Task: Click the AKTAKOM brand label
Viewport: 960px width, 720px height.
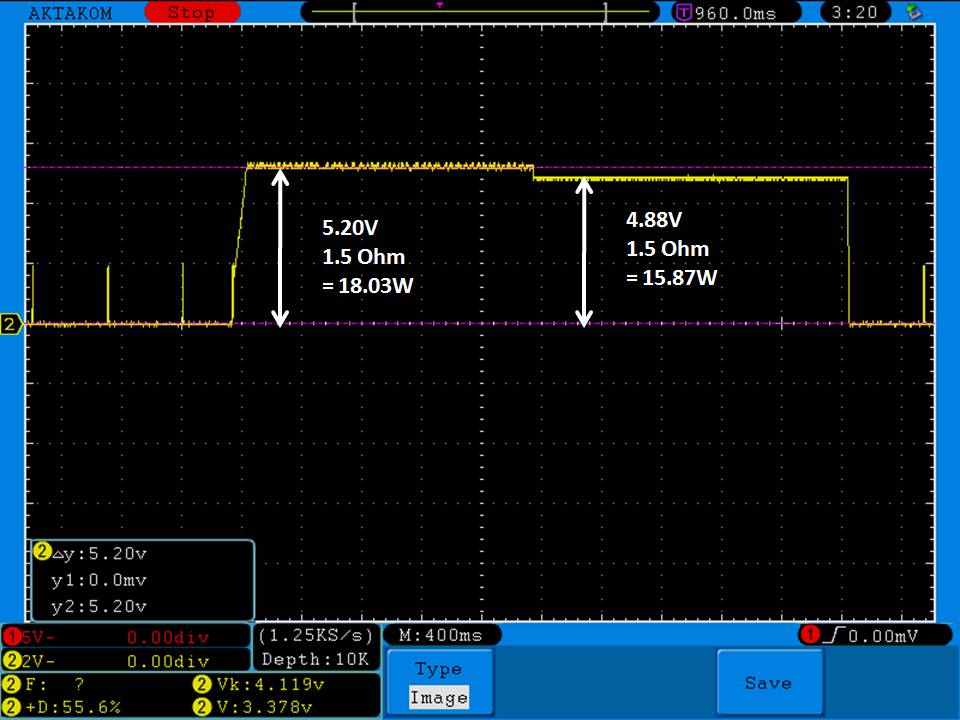Action: pos(71,13)
